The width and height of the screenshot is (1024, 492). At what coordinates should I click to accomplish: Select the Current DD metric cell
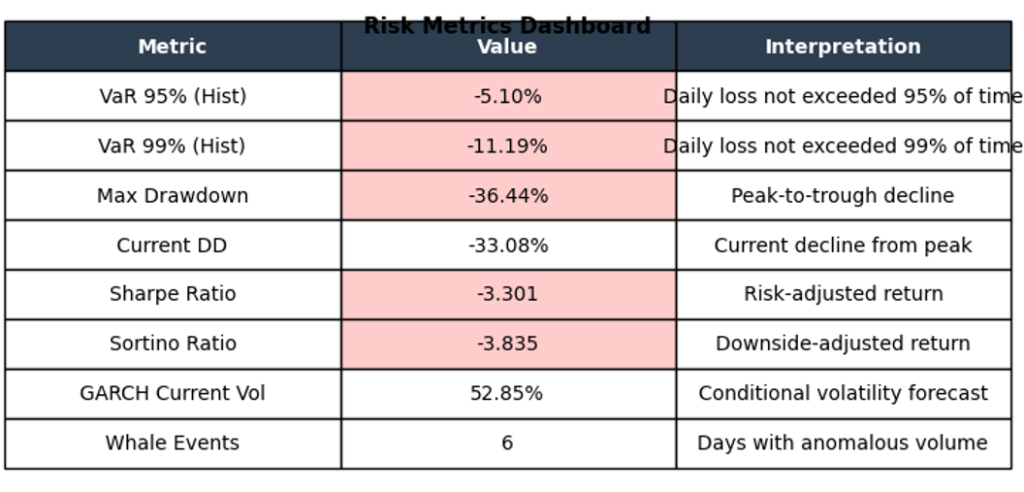(x=172, y=246)
